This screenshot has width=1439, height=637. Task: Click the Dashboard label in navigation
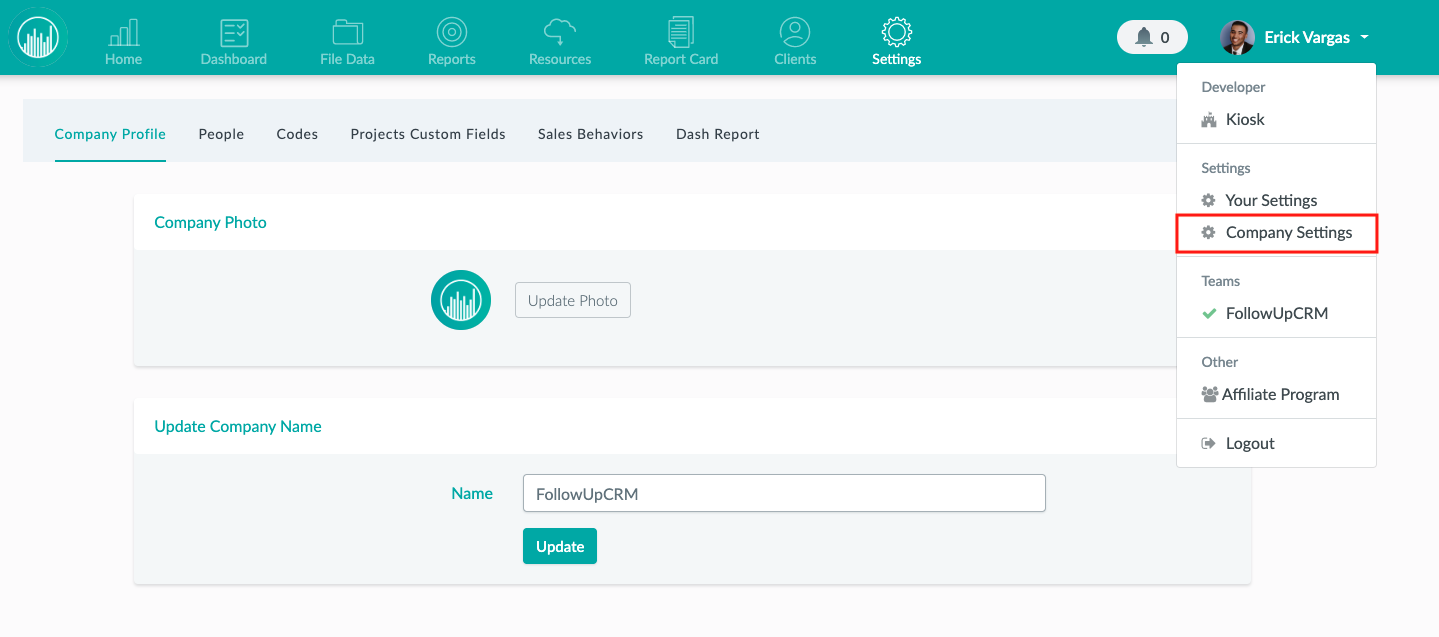234,59
